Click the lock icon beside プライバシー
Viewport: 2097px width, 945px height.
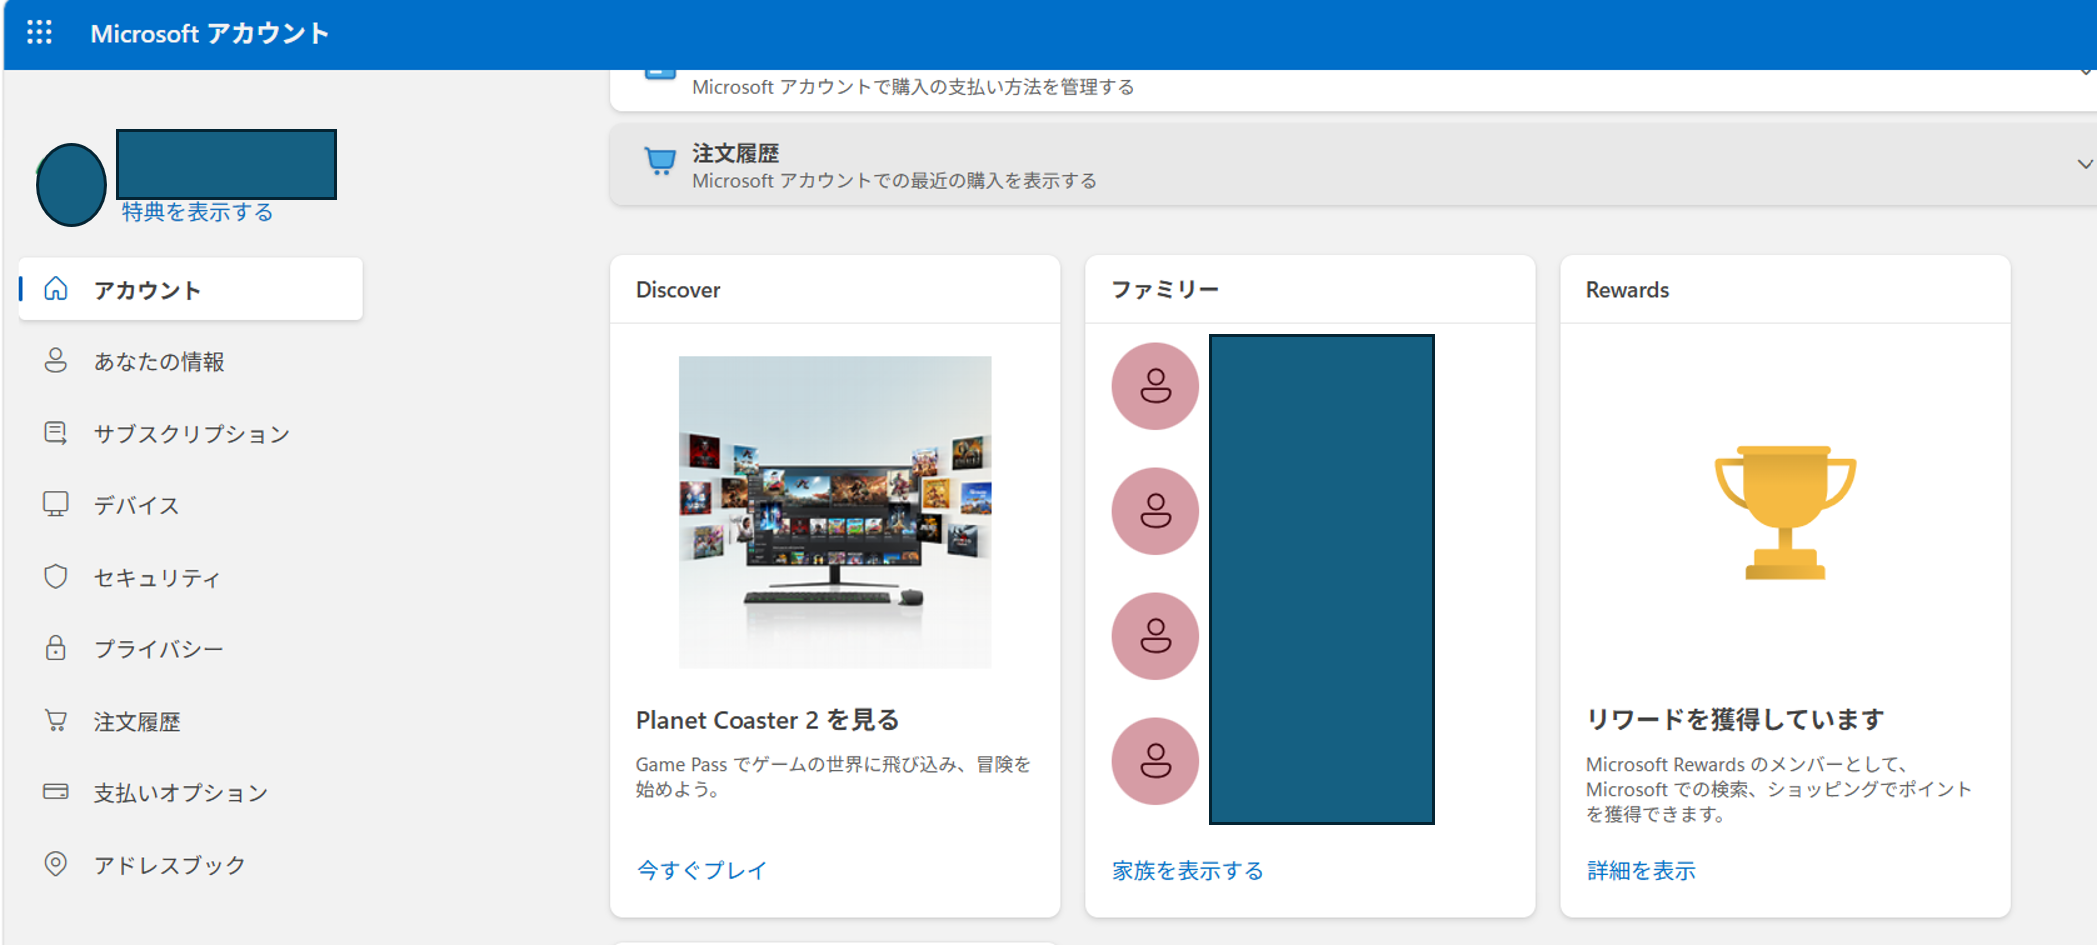coord(56,648)
